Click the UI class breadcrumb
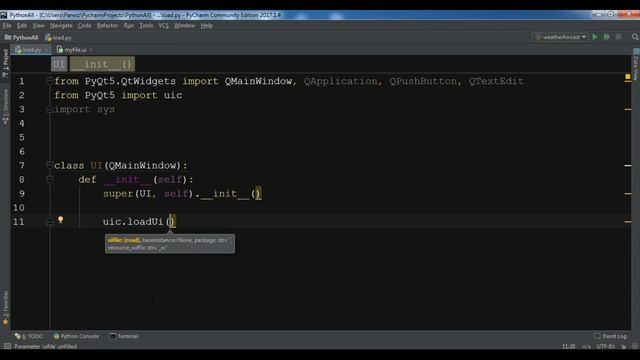640x360 pixels. (59, 64)
